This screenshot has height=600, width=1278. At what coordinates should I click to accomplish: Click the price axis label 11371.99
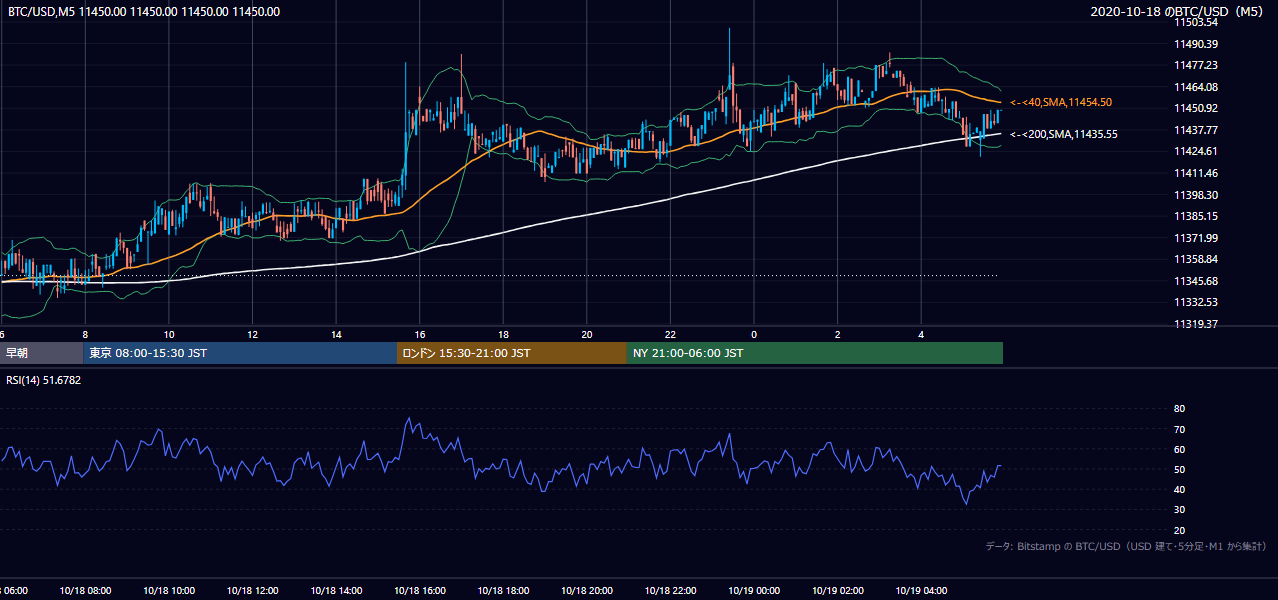tap(1196, 238)
